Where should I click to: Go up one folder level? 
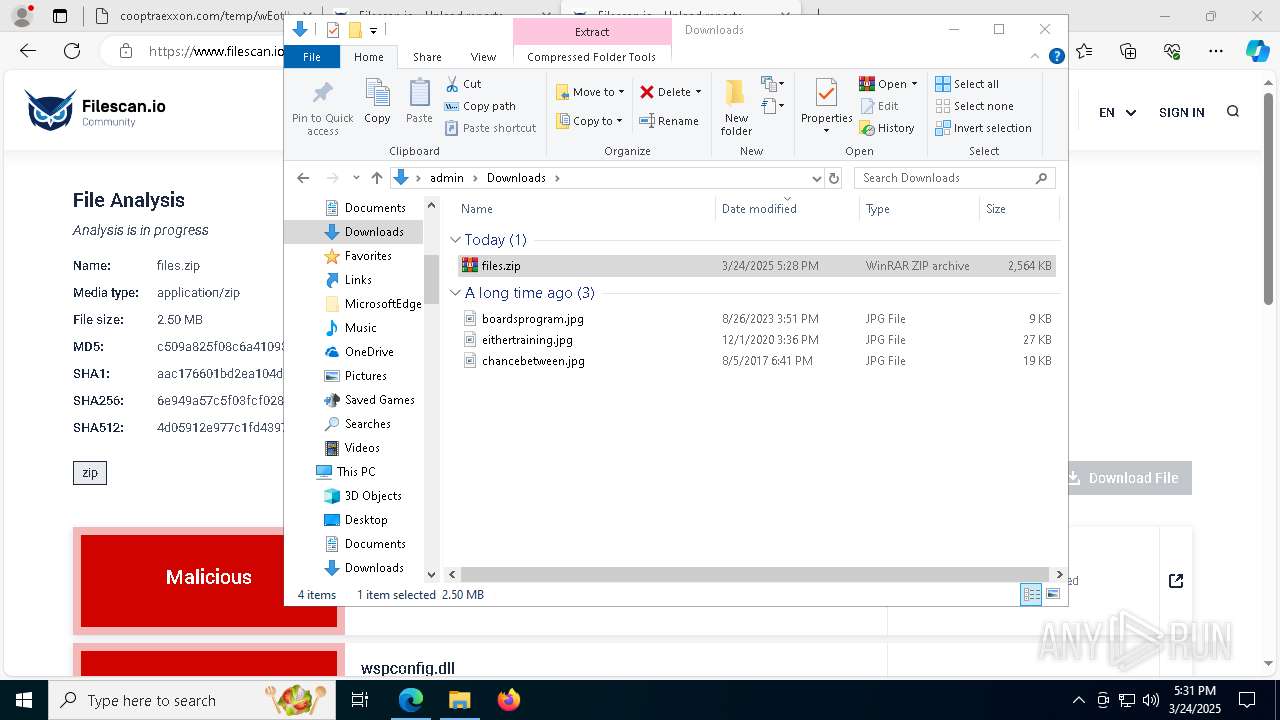[377, 178]
